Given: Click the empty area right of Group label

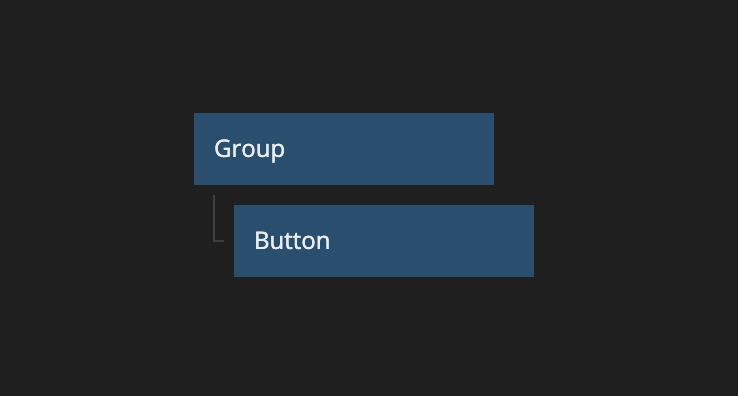Looking at the screenshot, I should (x=389, y=149).
